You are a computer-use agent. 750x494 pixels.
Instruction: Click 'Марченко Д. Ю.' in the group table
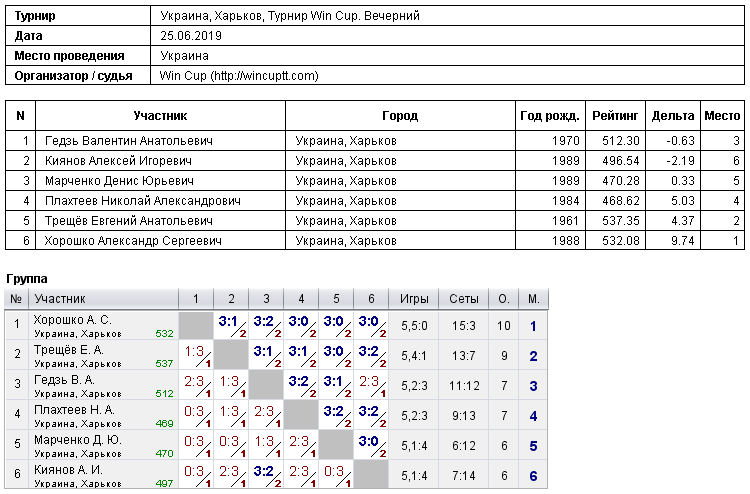77,440
